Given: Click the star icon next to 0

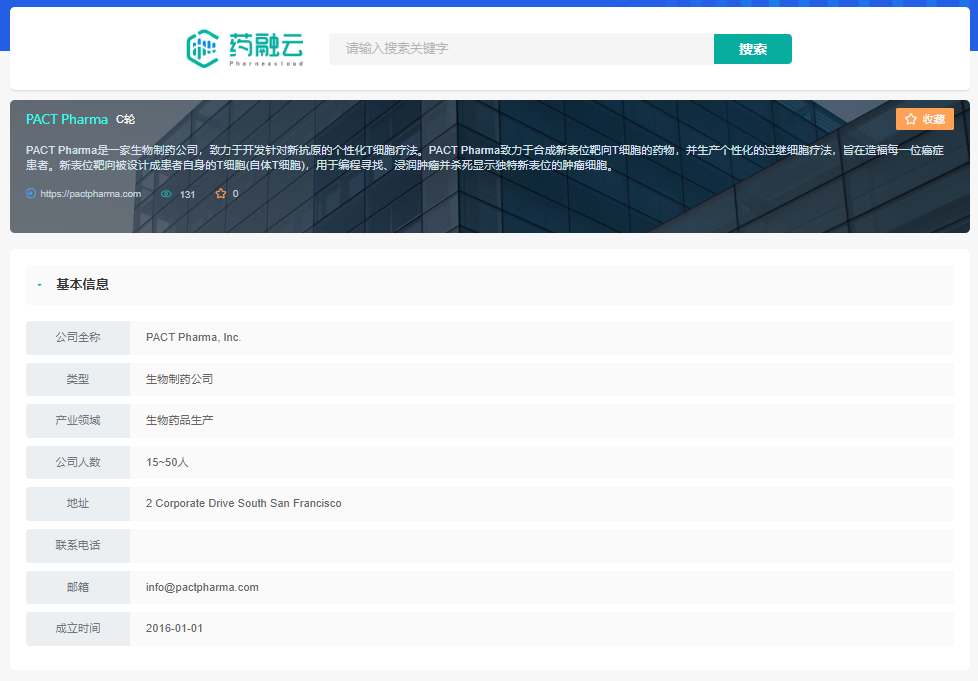Looking at the screenshot, I should (x=221, y=194).
